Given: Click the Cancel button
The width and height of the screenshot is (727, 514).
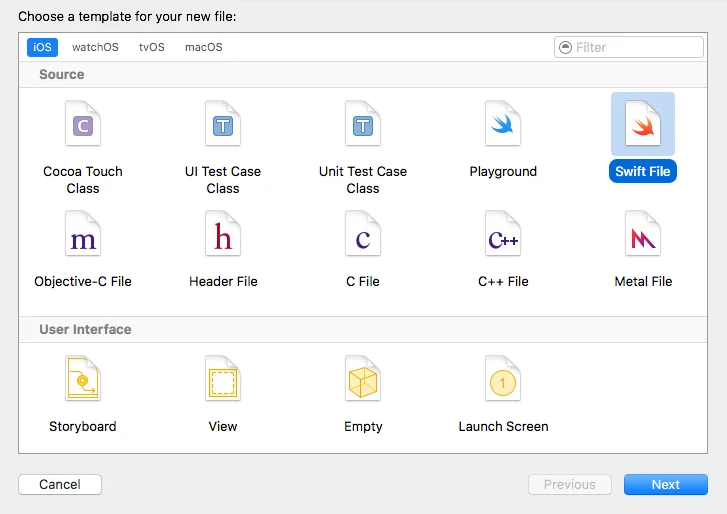Looking at the screenshot, I should [x=60, y=484].
